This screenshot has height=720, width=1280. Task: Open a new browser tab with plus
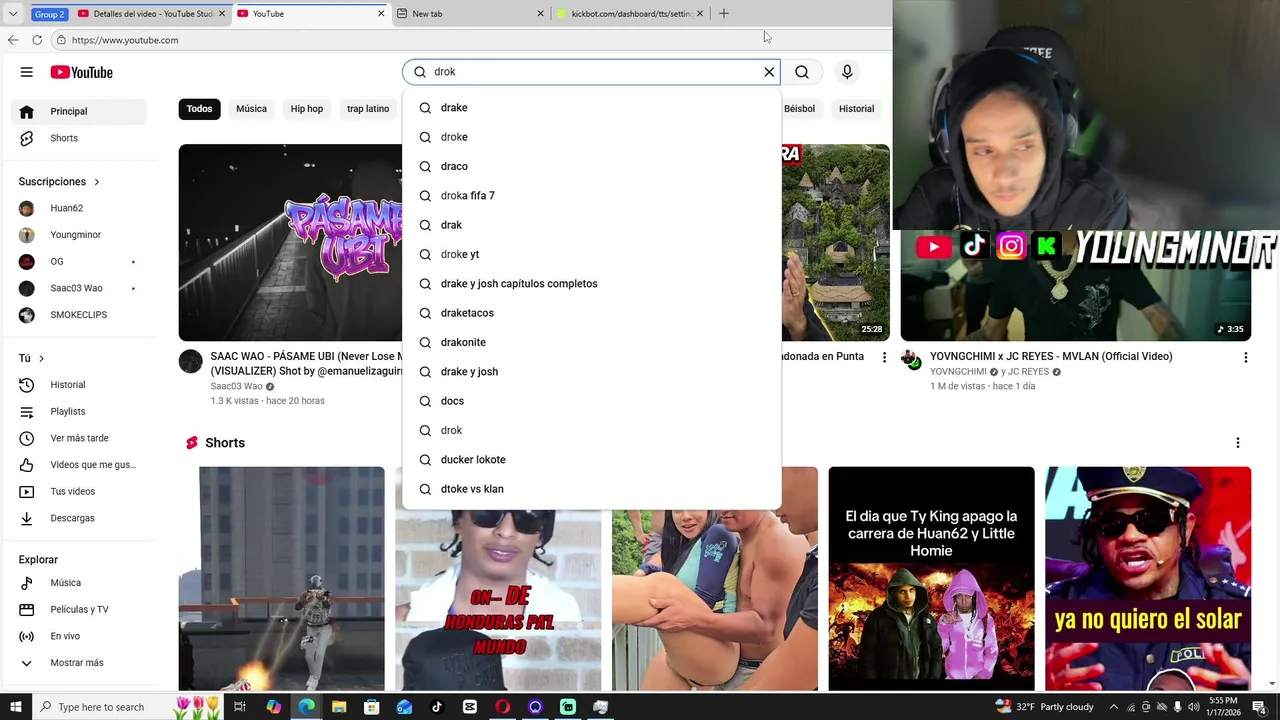(724, 14)
